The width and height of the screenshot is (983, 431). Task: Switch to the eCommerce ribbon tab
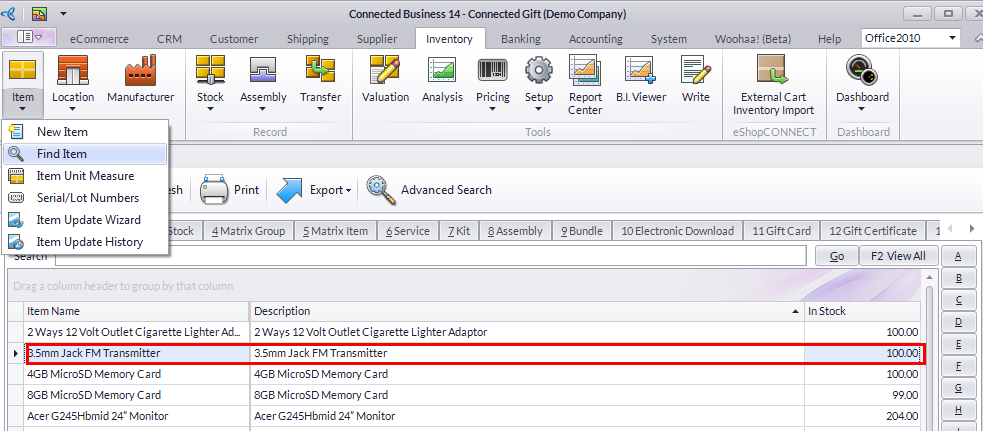(99, 38)
